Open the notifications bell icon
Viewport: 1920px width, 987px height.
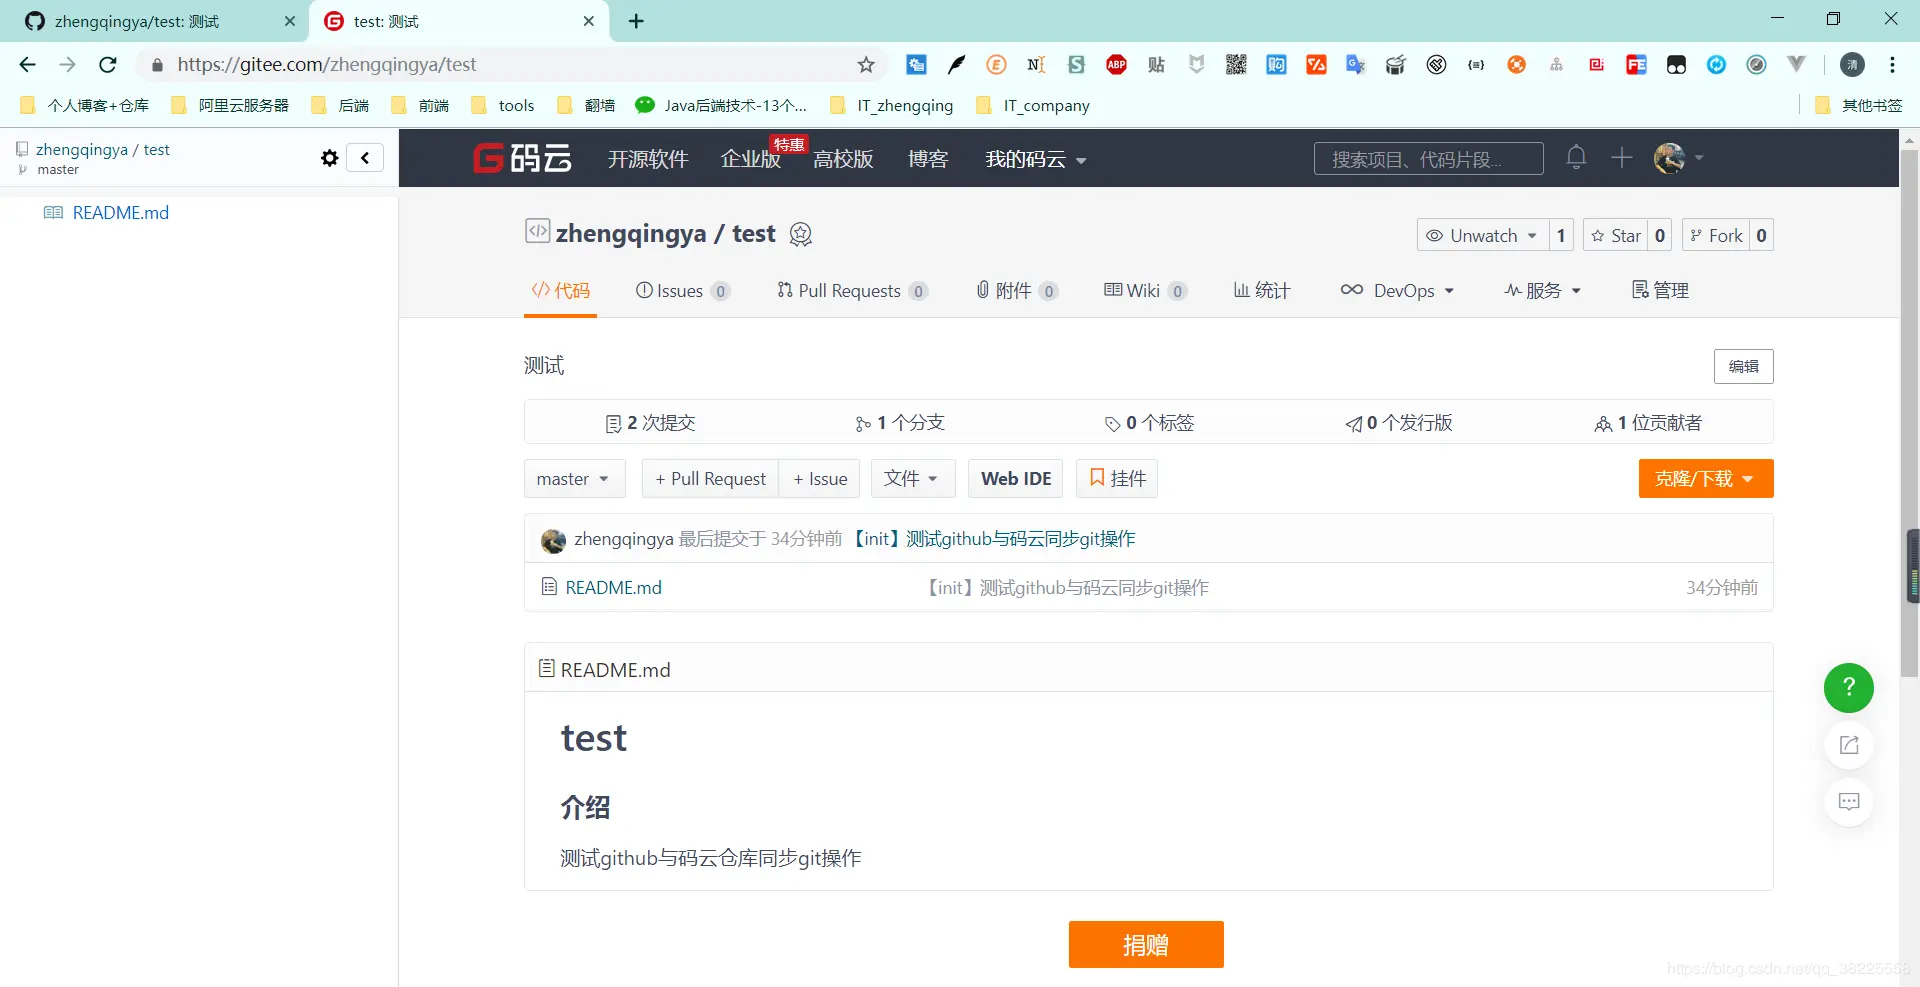pyautogui.click(x=1576, y=157)
